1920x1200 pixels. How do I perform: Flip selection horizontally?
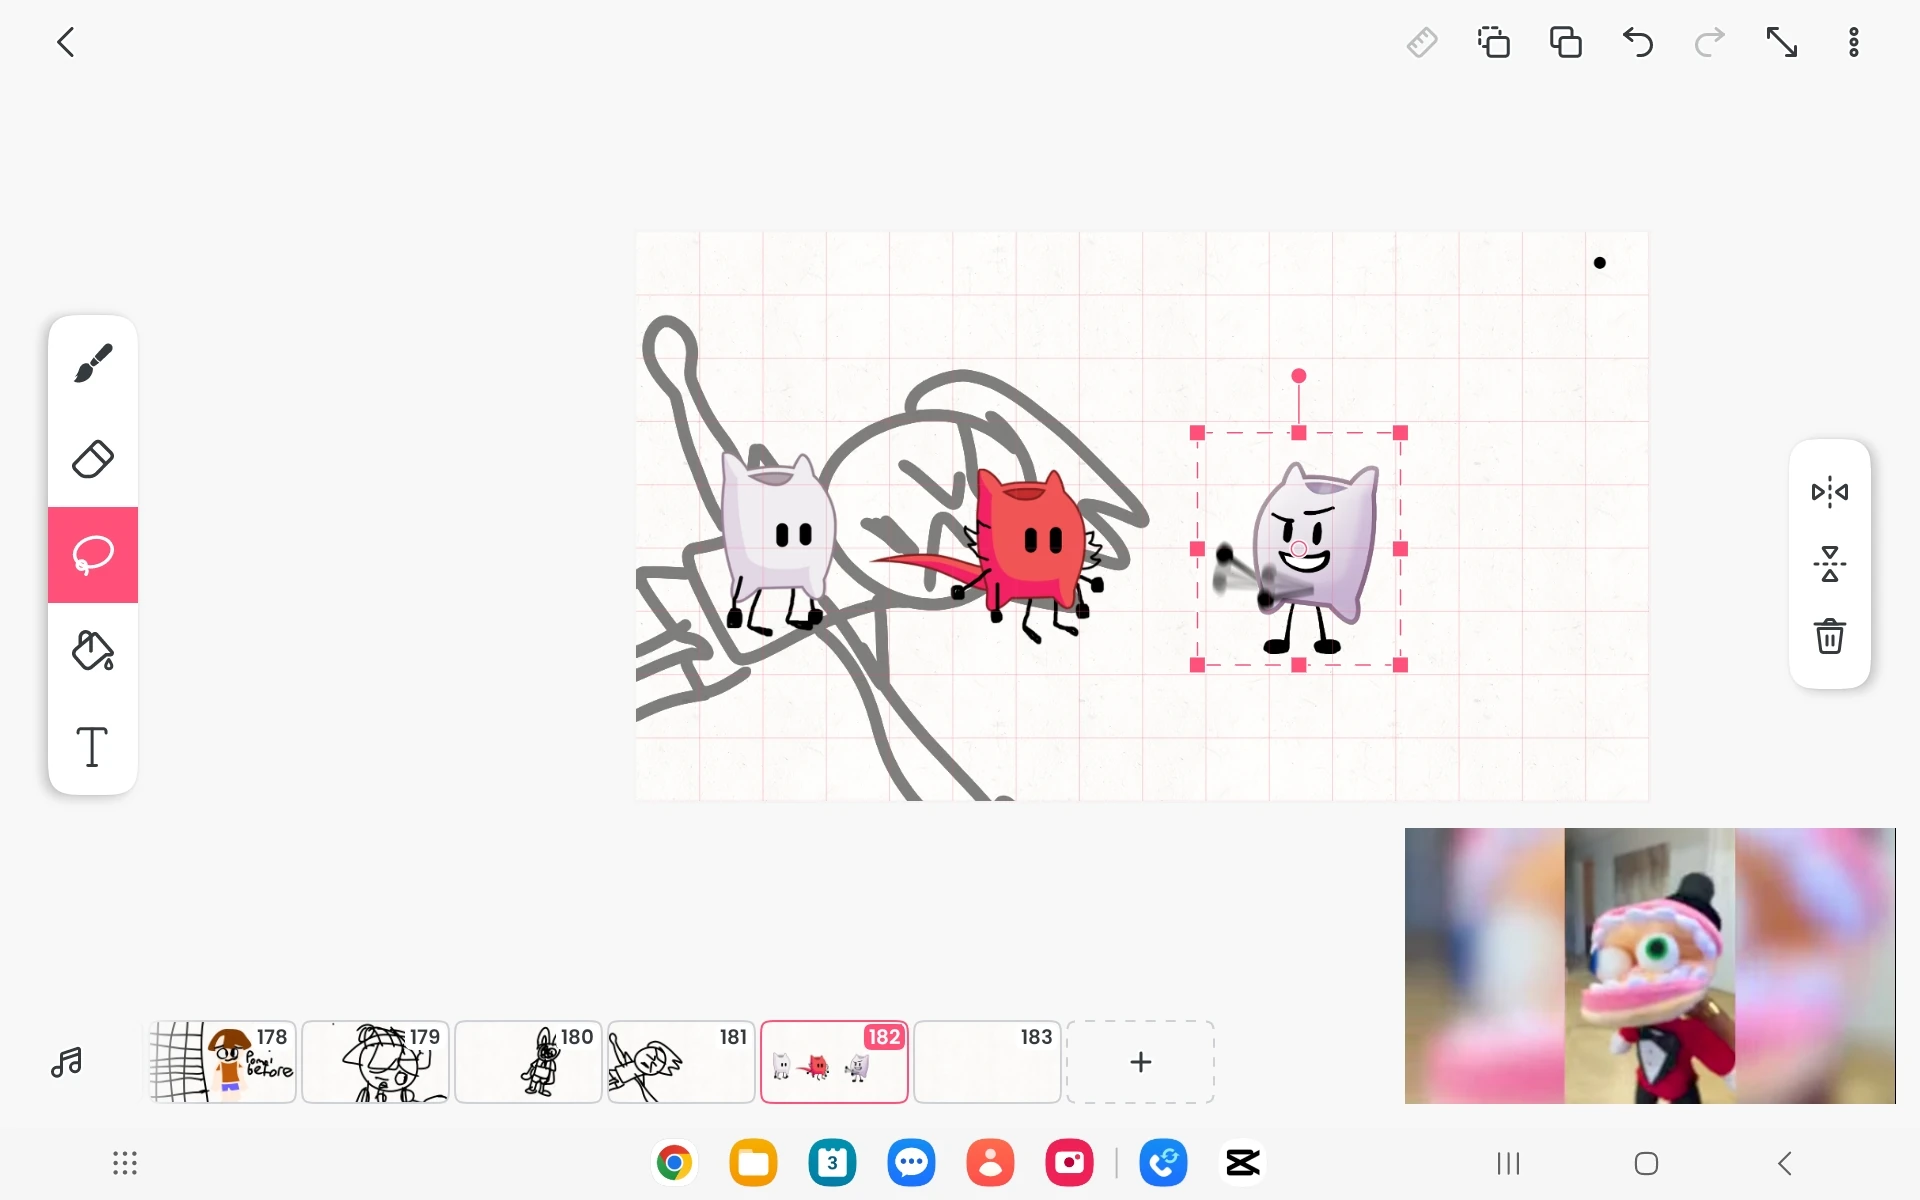[x=1829, y=492]
